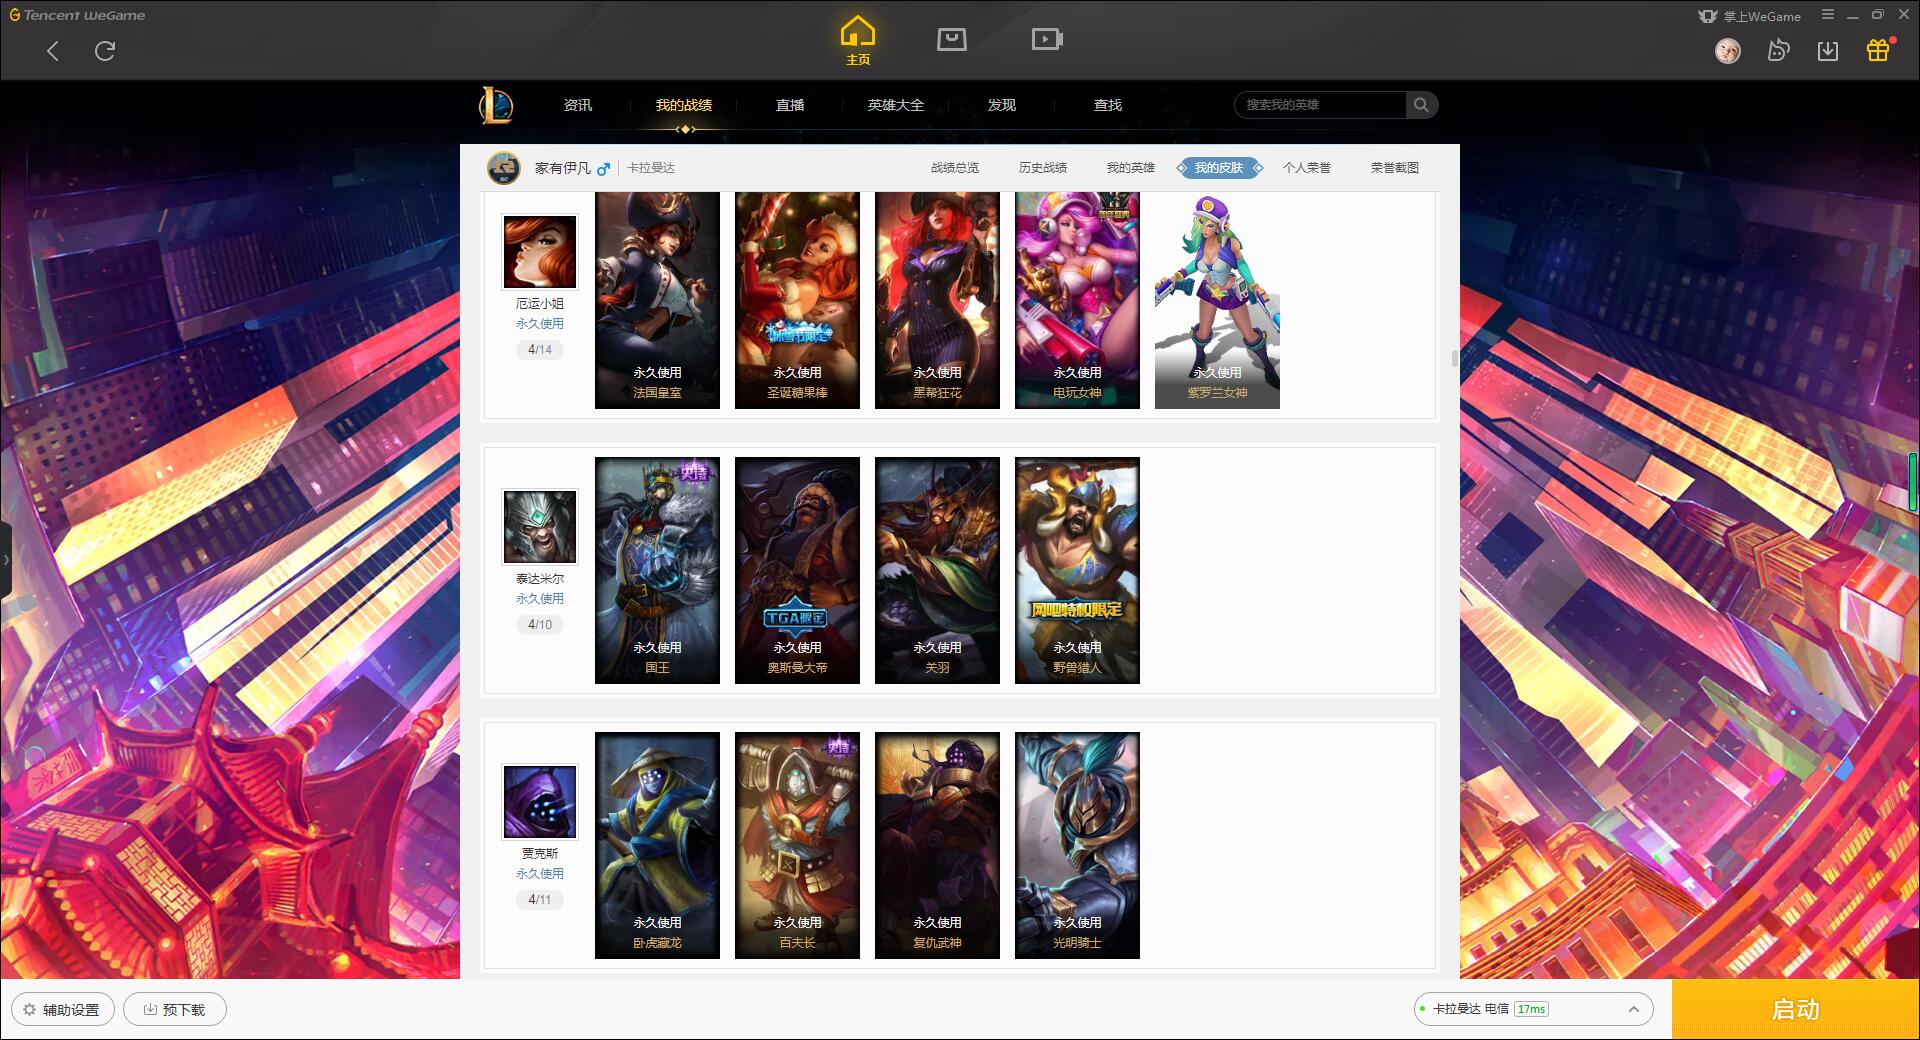The height and width of the screenshot is (1040, 1920).
Task: Focus the 搜索我的英雄 search field
Action: tap(1320, 105)
